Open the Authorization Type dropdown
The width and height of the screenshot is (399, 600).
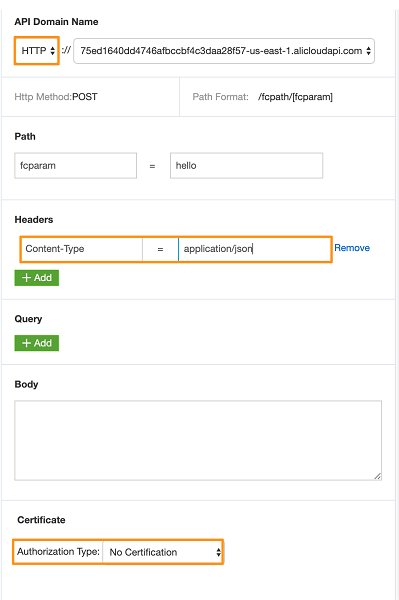click(x=162, y=552)
